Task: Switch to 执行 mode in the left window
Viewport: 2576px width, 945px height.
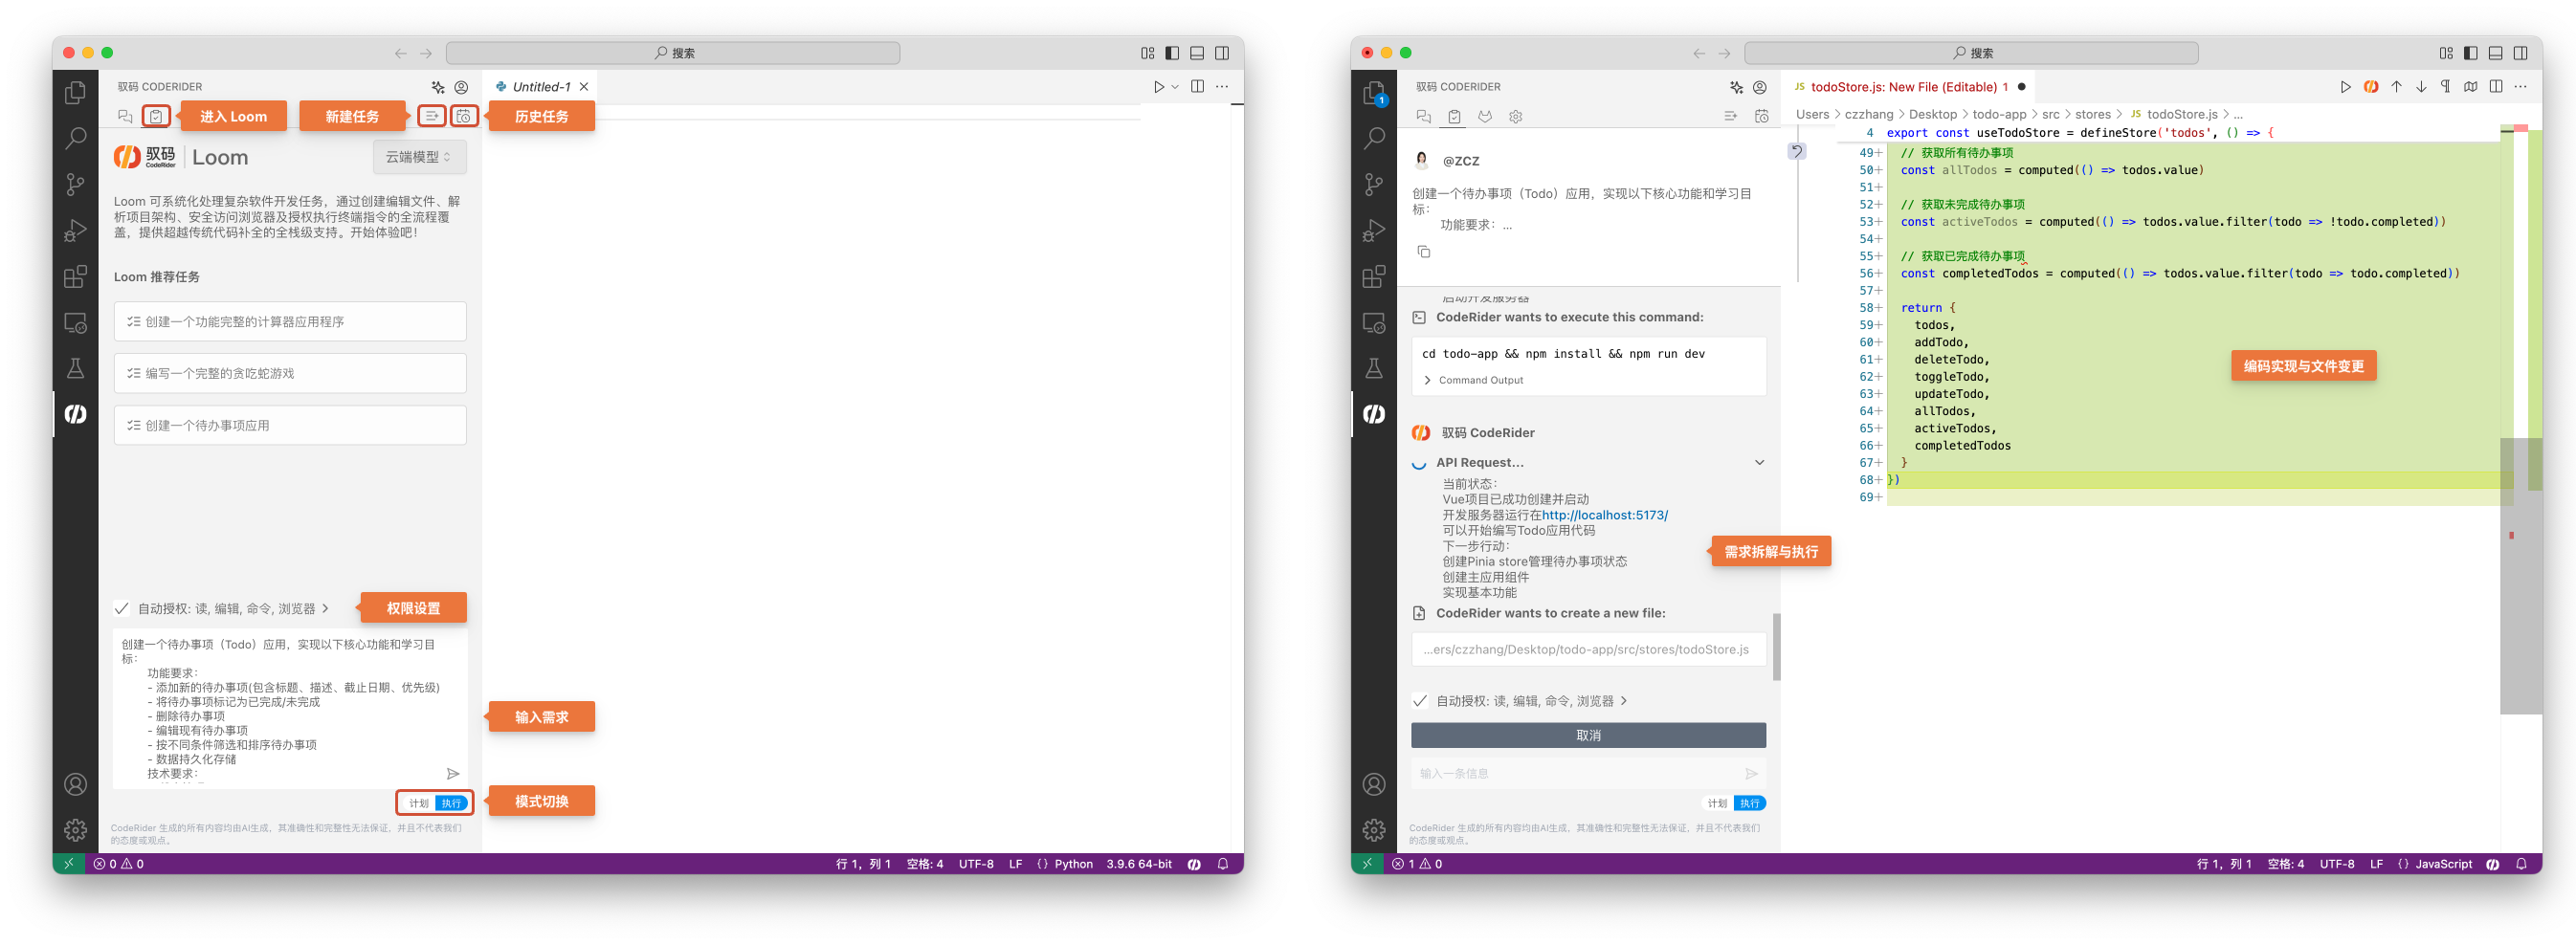Action: (x=451, y=803)
